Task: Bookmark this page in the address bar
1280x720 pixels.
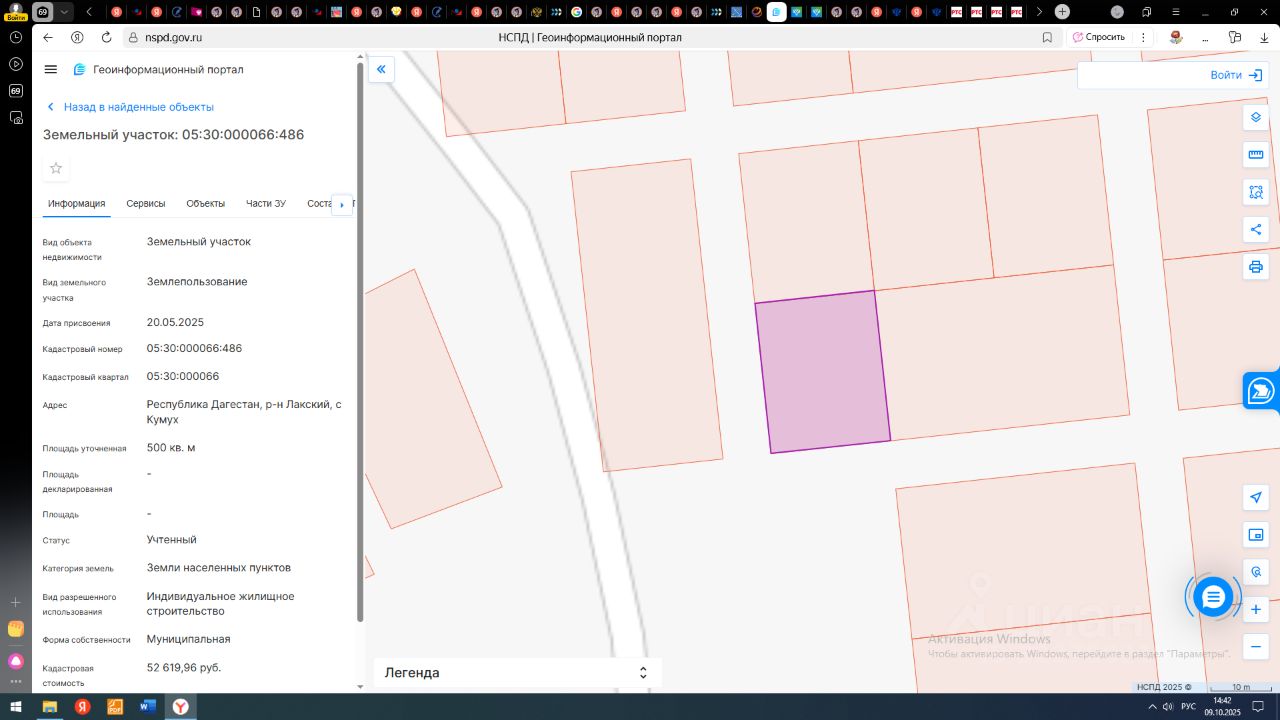Action: (1047, 37)
